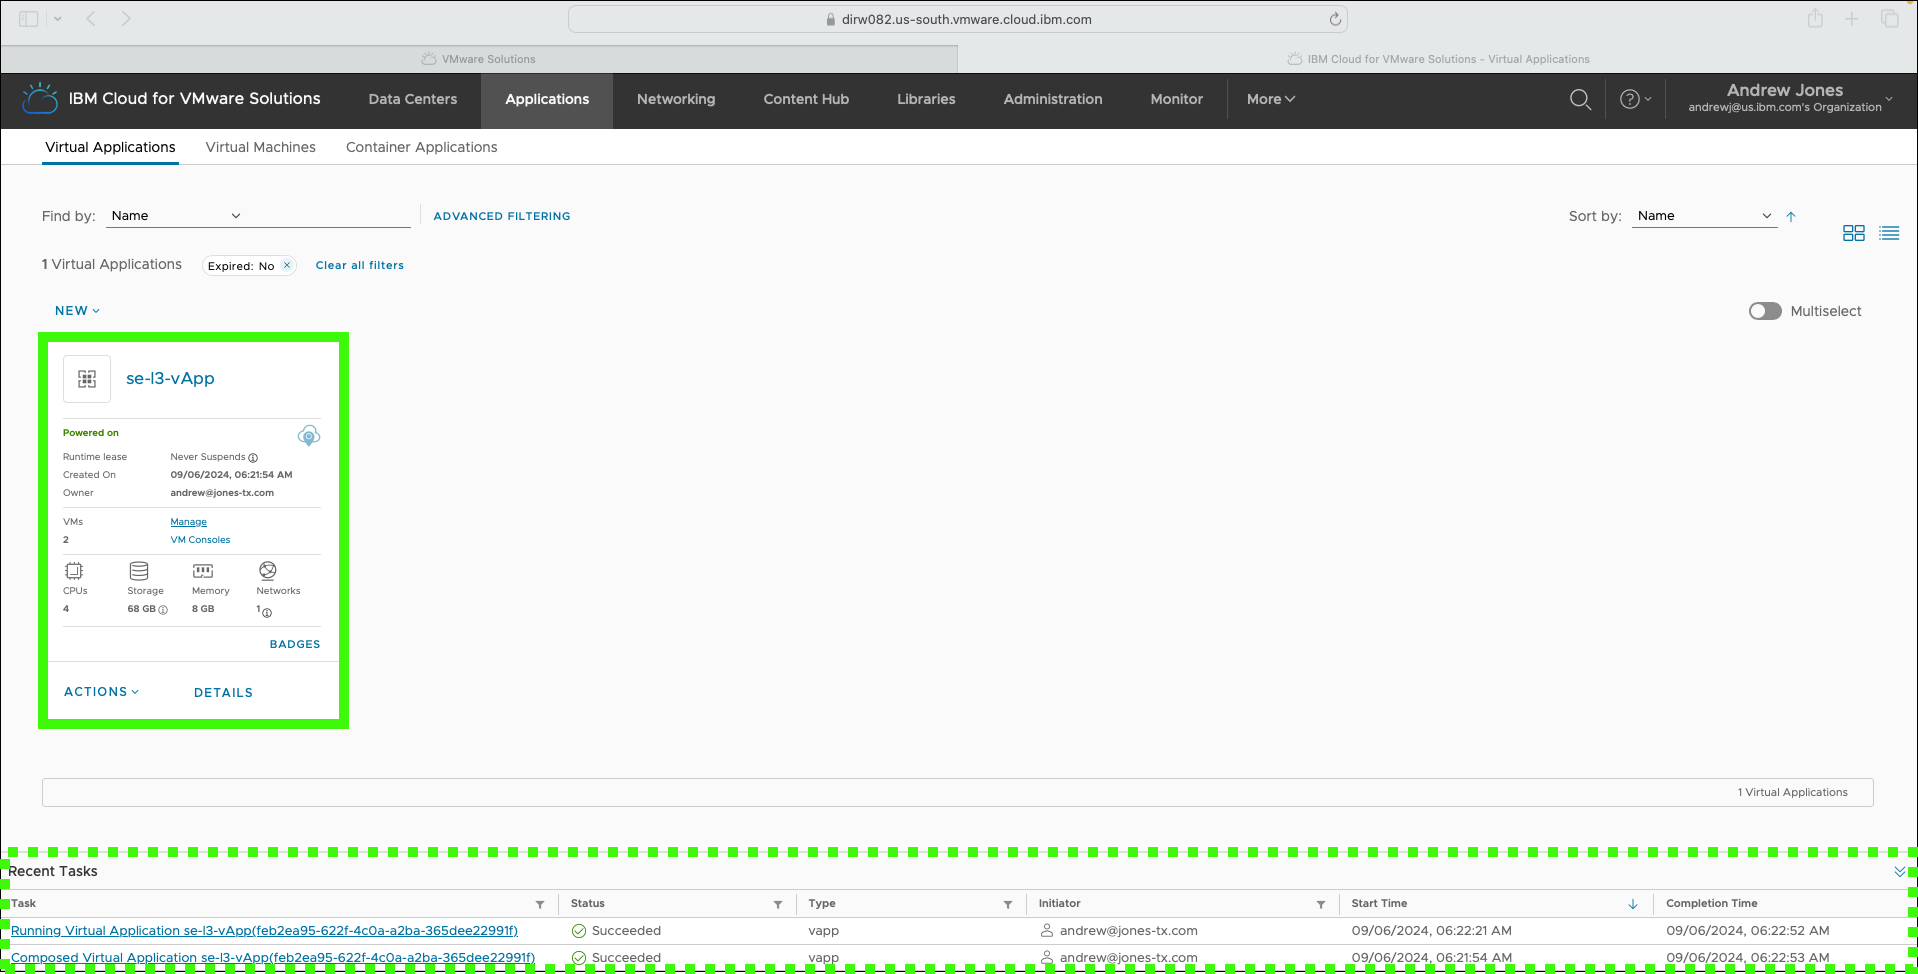The height and width of the screenshot is (974, 1918).
Task: Collapse the Recent Tasks panel
Action: [x=1899, y=872]
